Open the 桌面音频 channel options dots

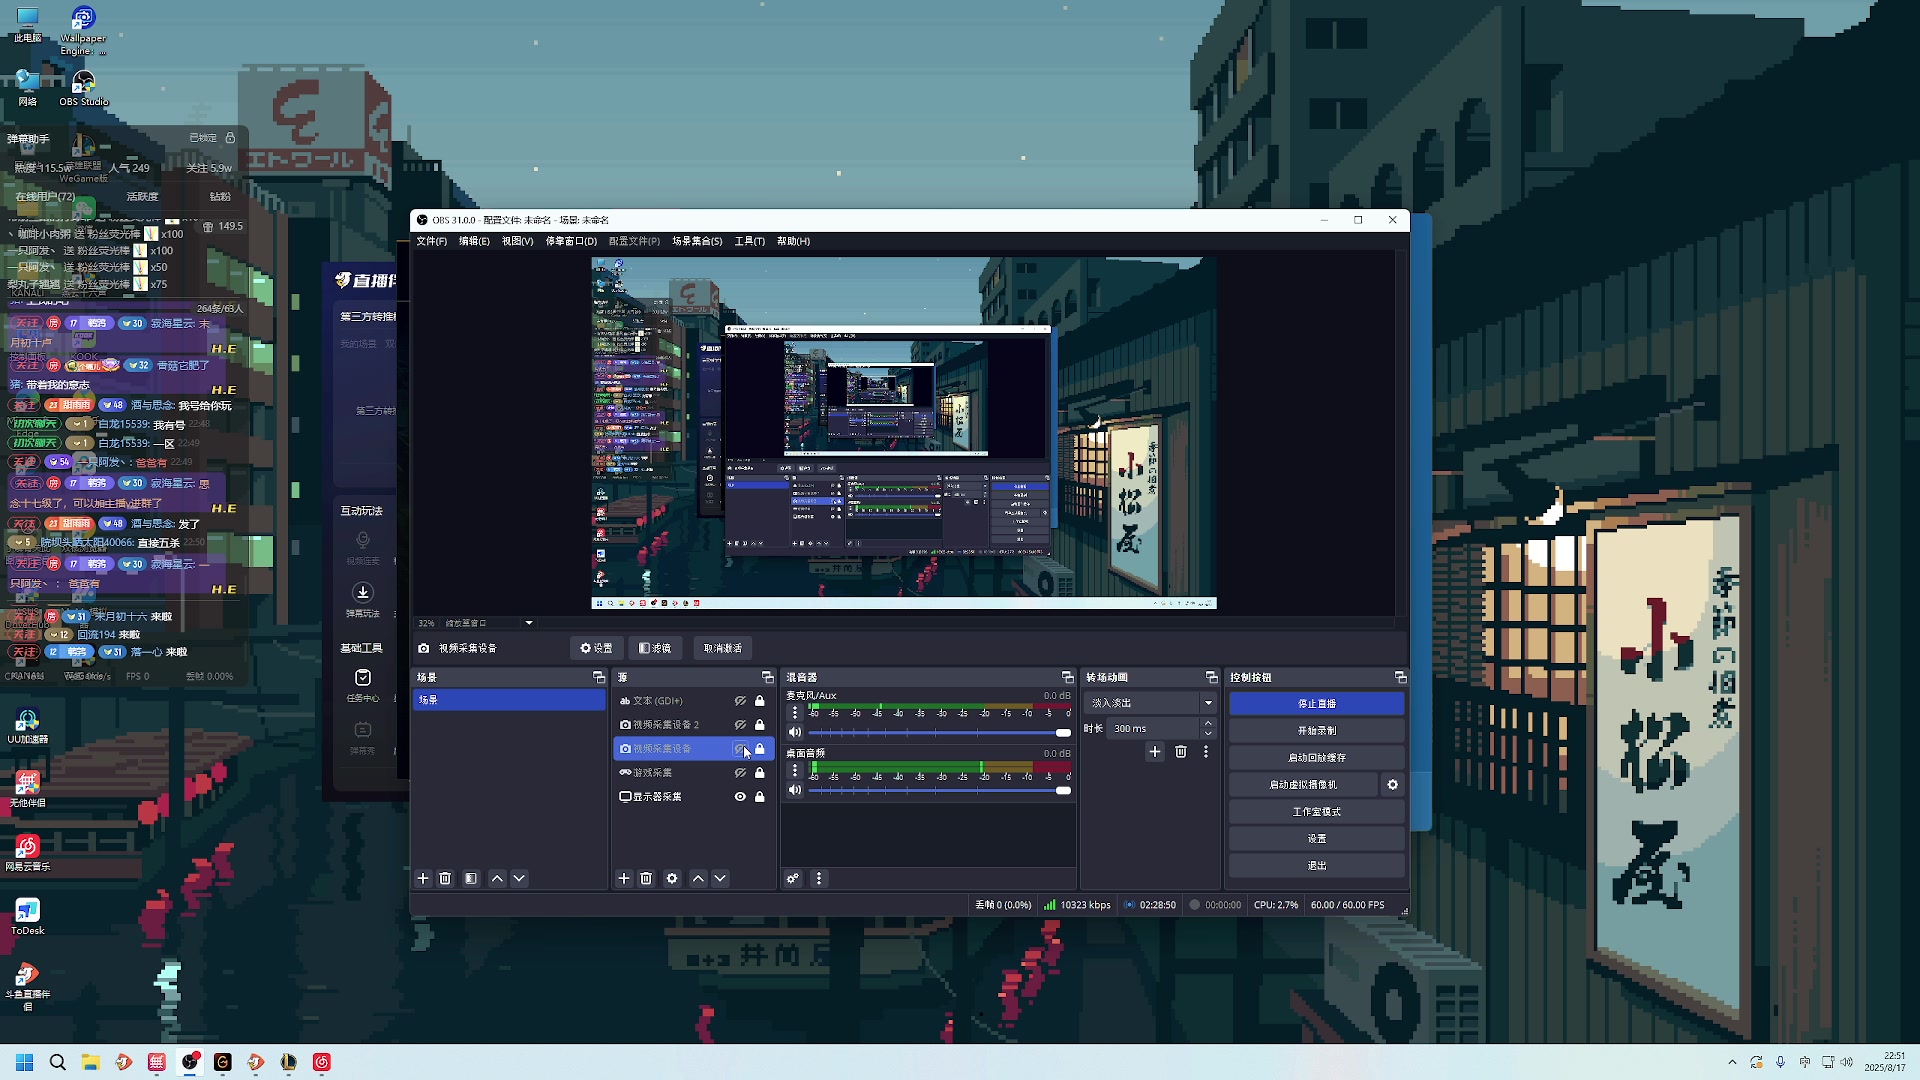(x=795, y=771)
